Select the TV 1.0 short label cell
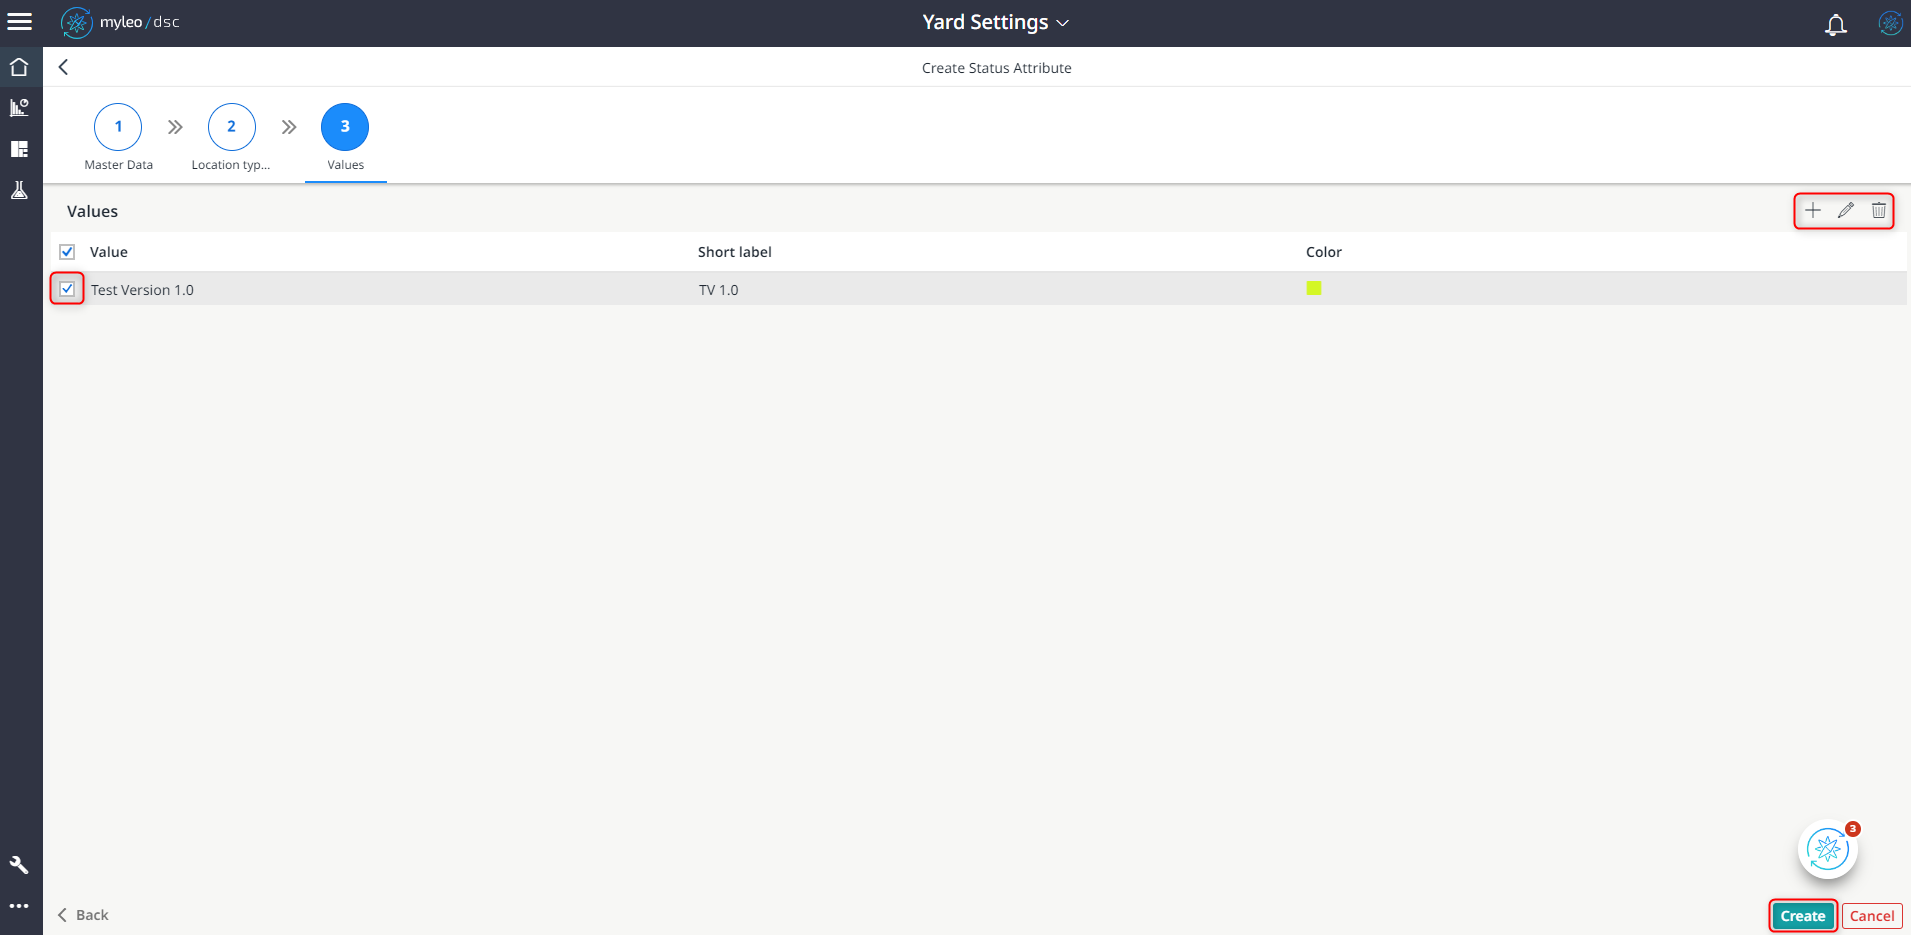The image size is (1911, 935). click(719, 290)
